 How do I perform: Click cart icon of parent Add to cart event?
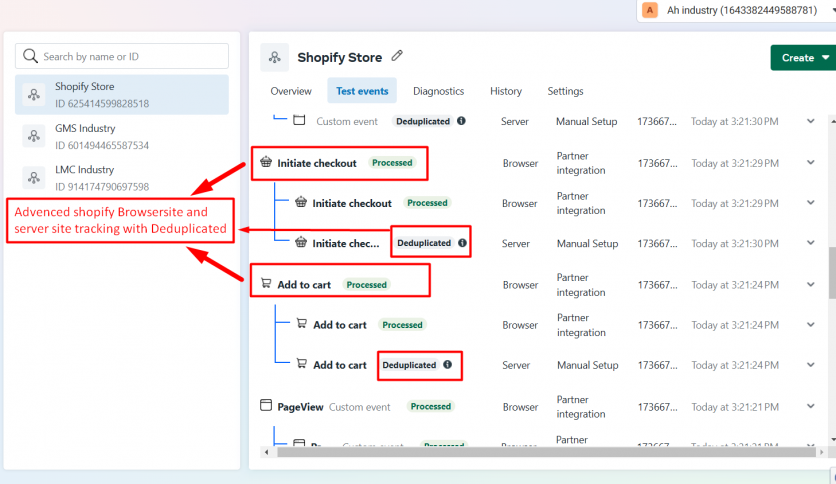[x=266, y=284]
